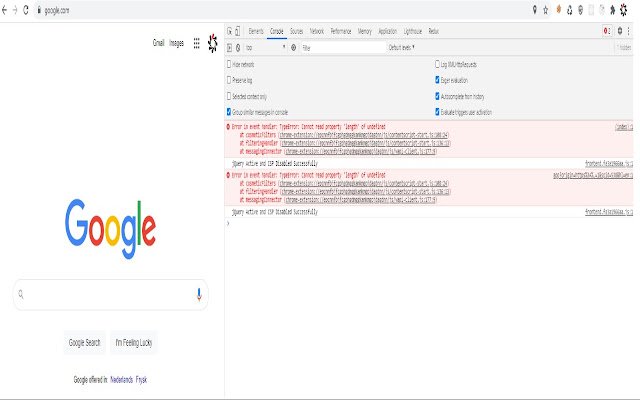Screen dimensions: 640x400
Task: Open the DevTools three-dot menu
Action: [629, 31]
